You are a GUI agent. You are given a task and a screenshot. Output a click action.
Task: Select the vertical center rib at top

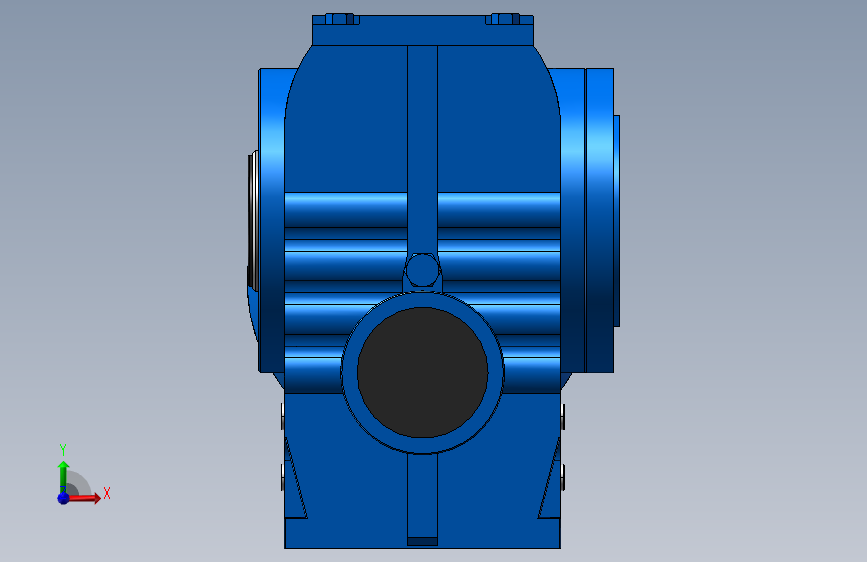click(x=422, y=149)
